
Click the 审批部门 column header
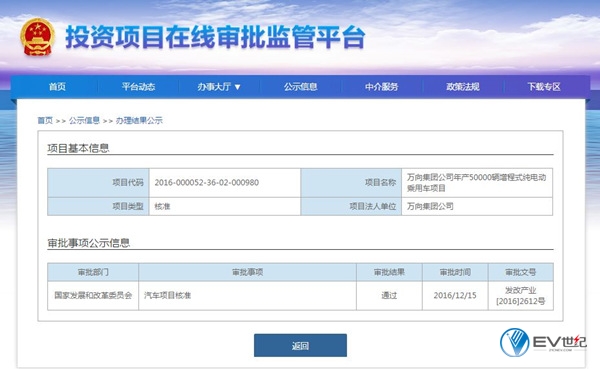93,272
